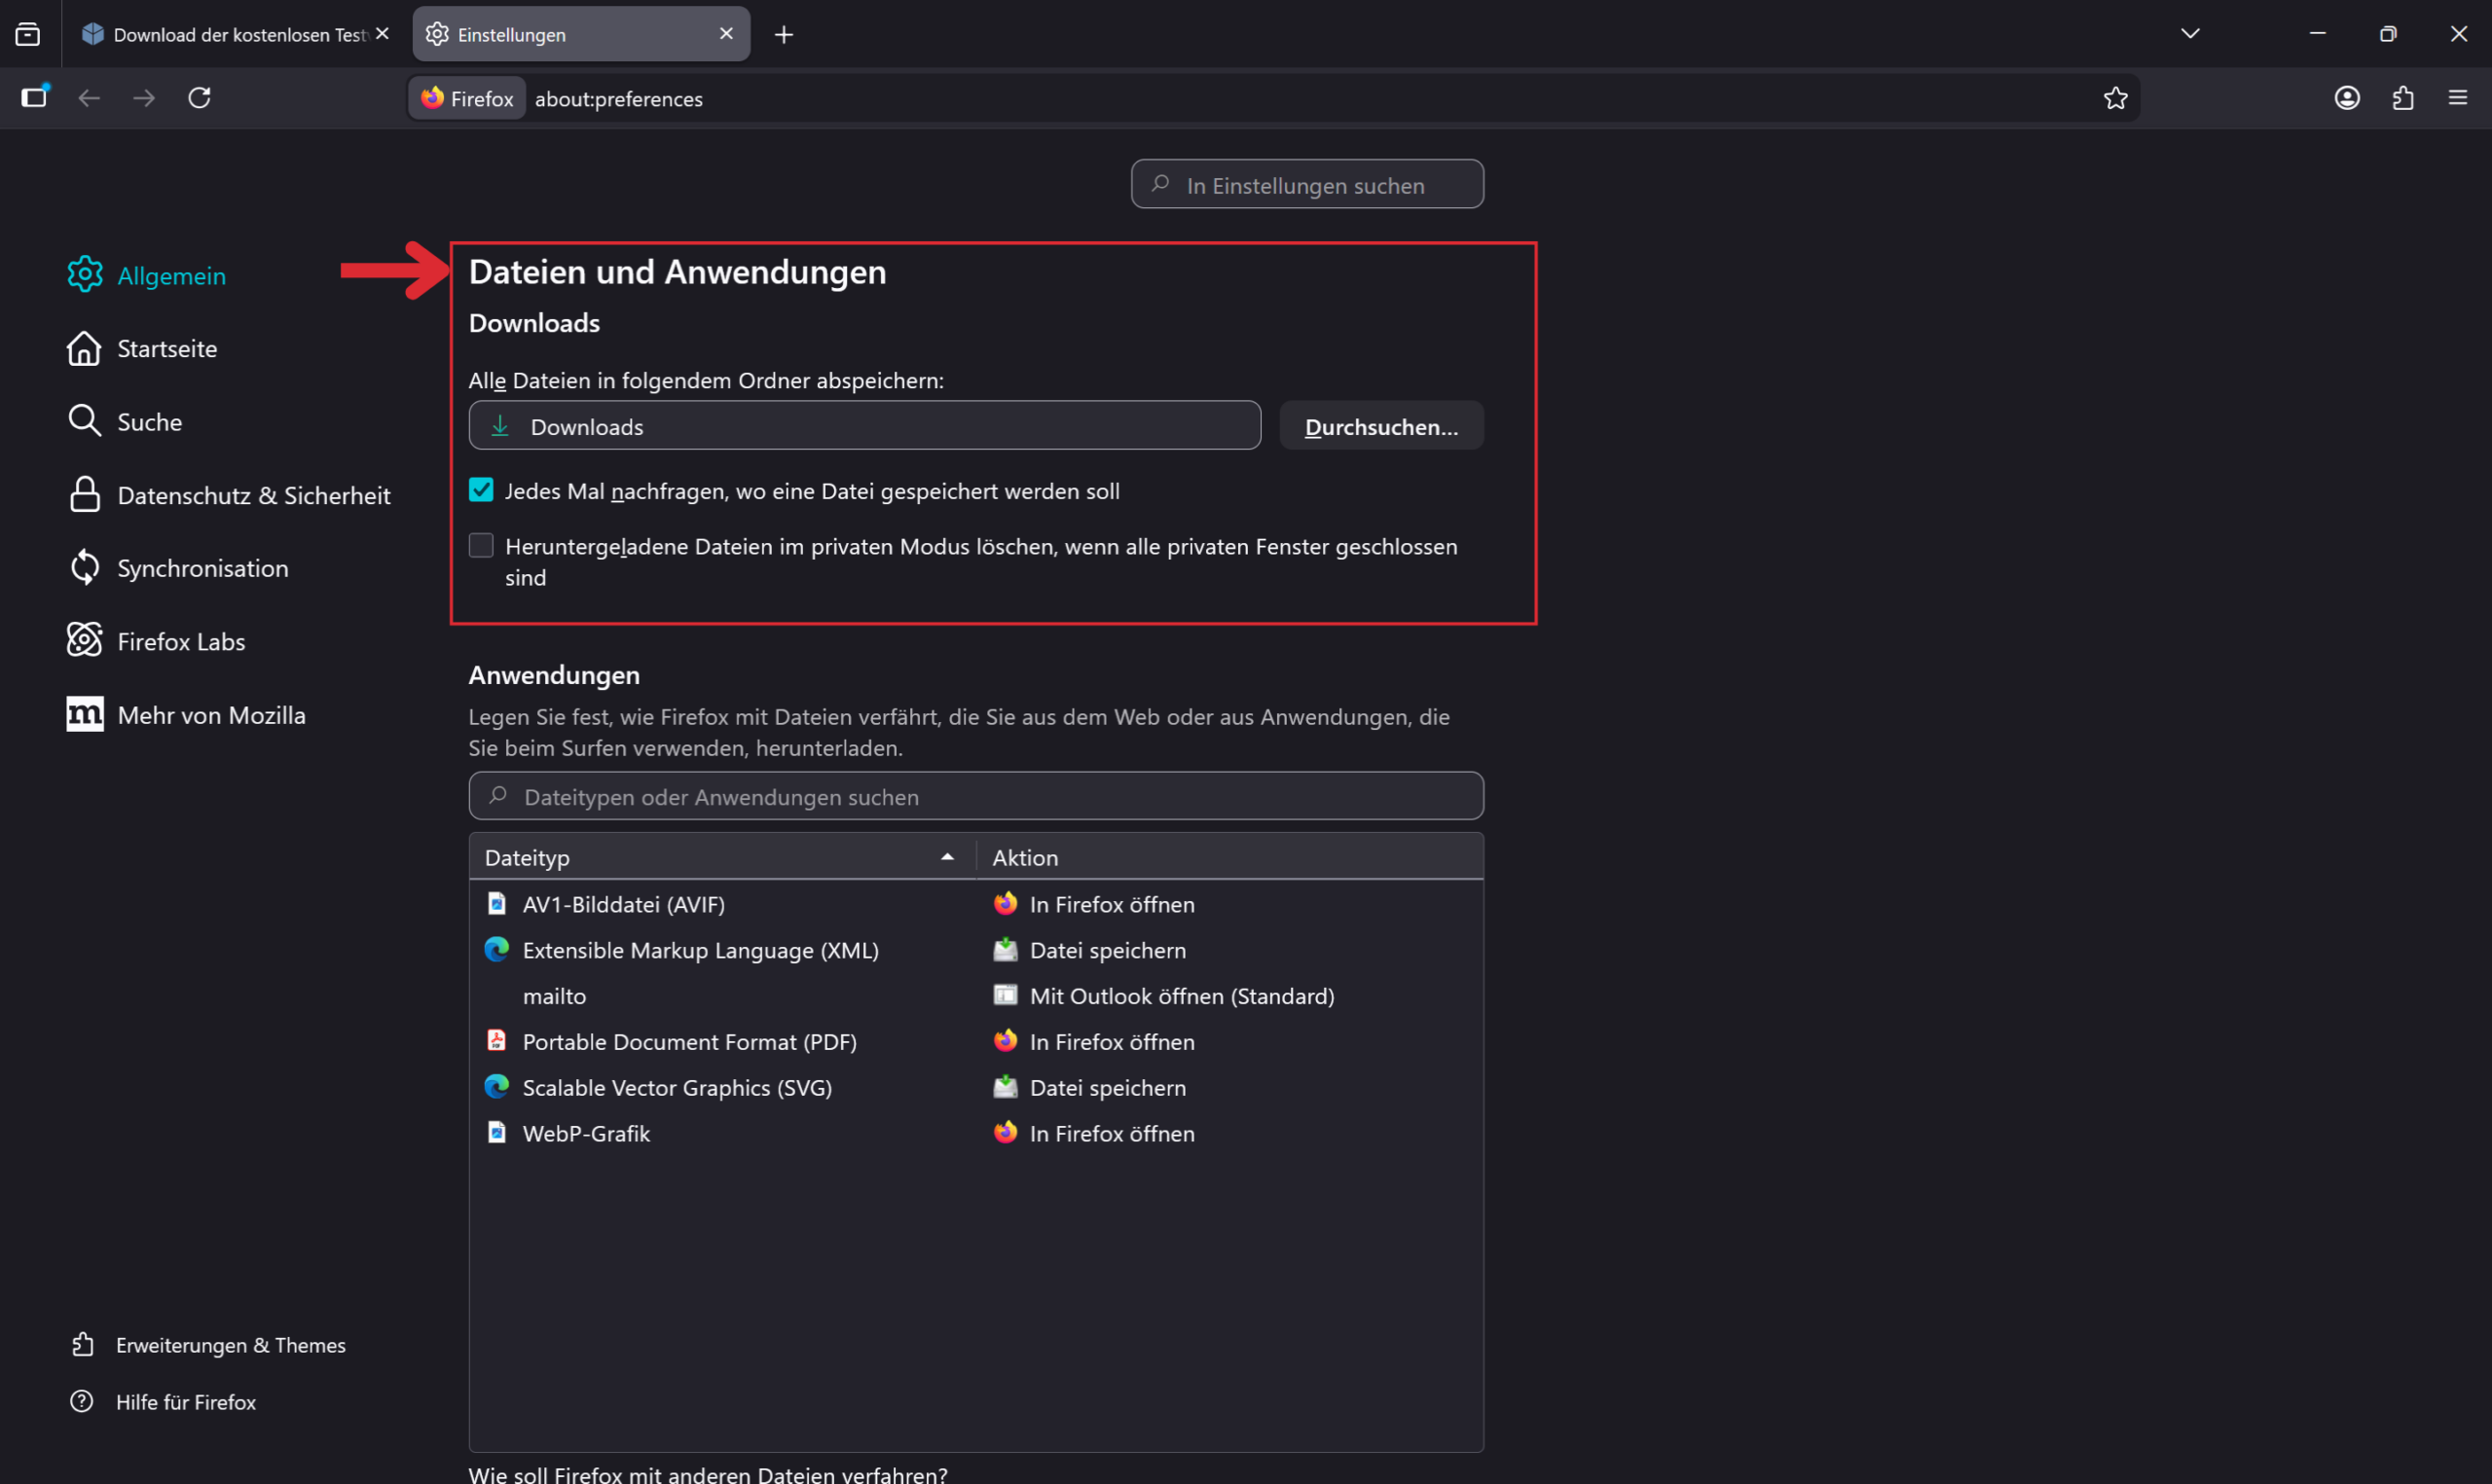Screen dimensions: 2492x1484
Task: Reload the current page
Action: pos(200,98)
